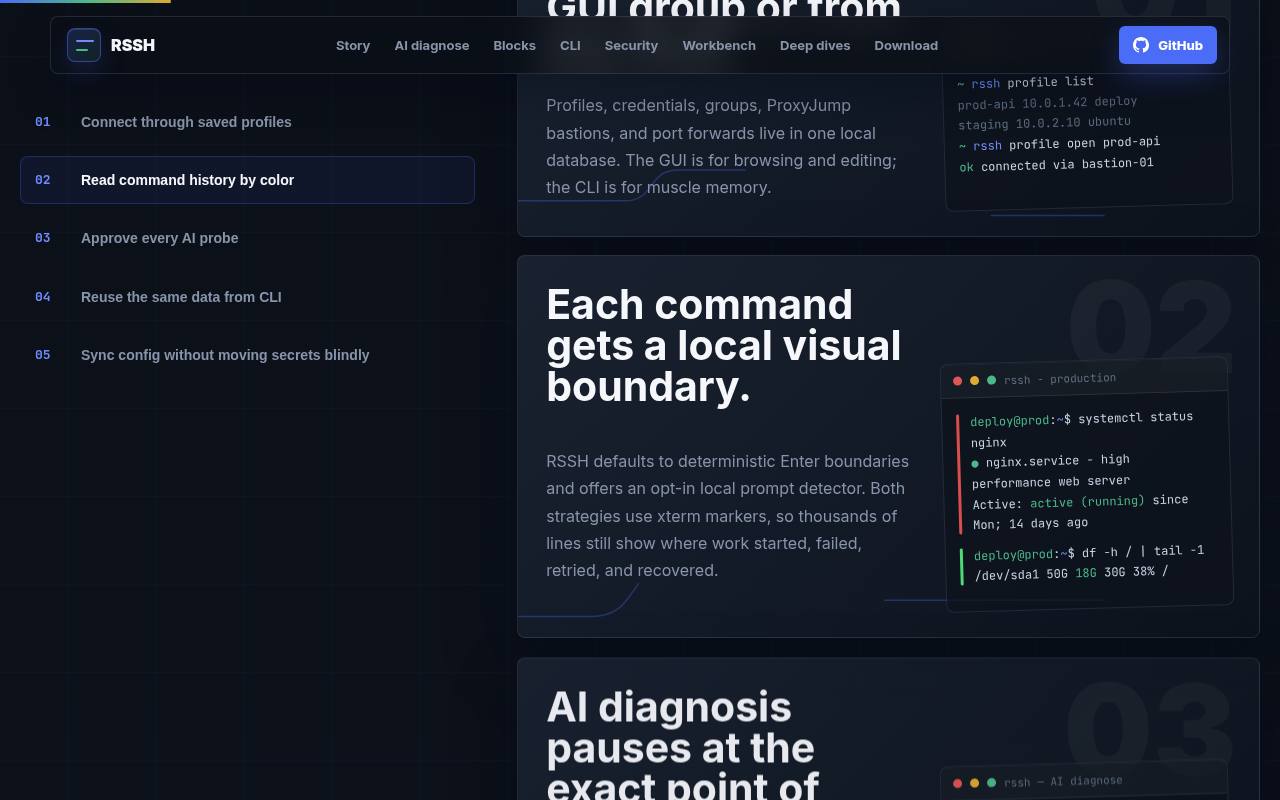Click the yellow dot in rssh - production window
This screenshot has height=800, width=1280.
pyautogui.click(x=975, y=381)
